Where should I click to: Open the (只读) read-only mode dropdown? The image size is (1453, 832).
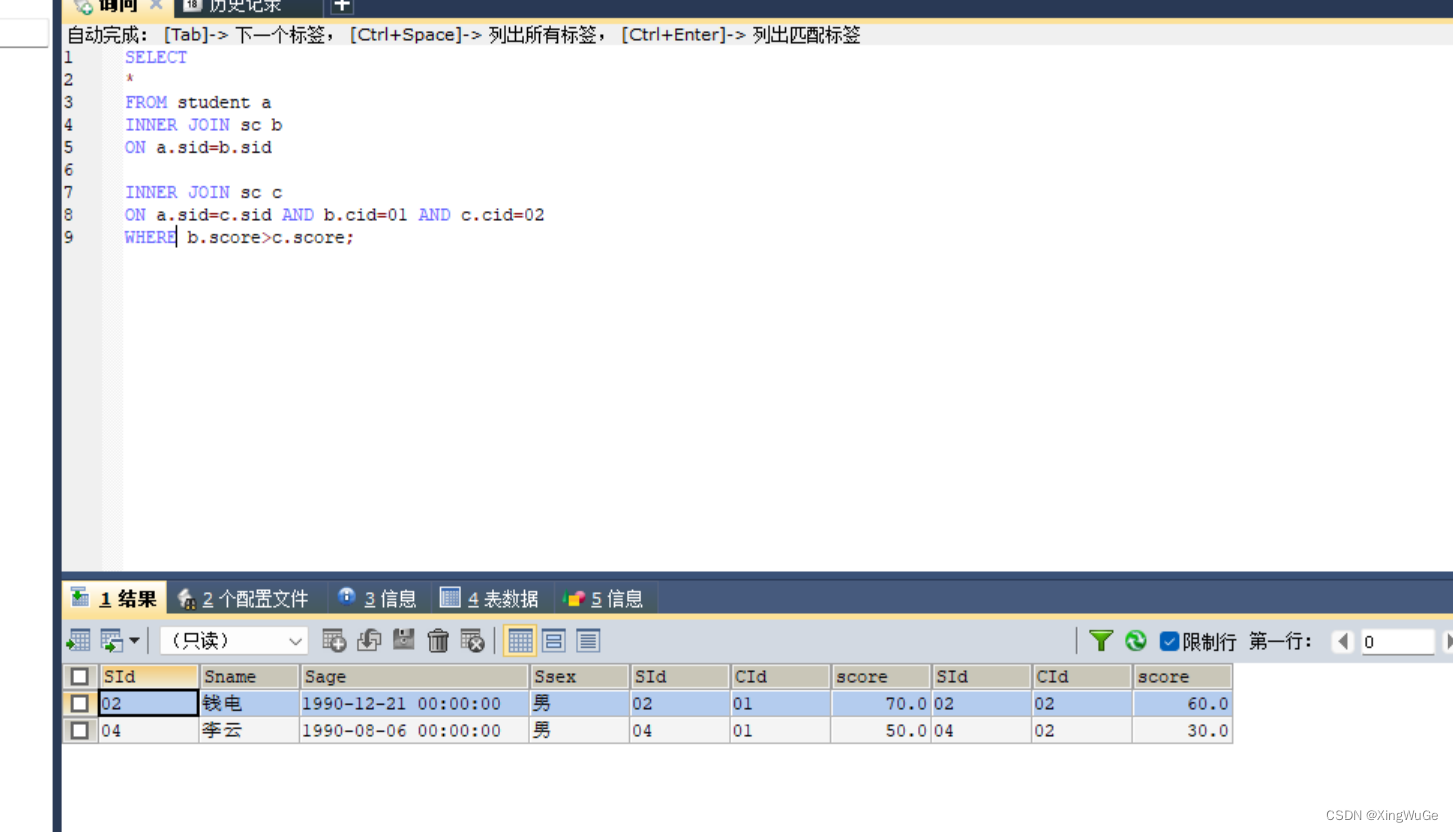click(234, 641)
